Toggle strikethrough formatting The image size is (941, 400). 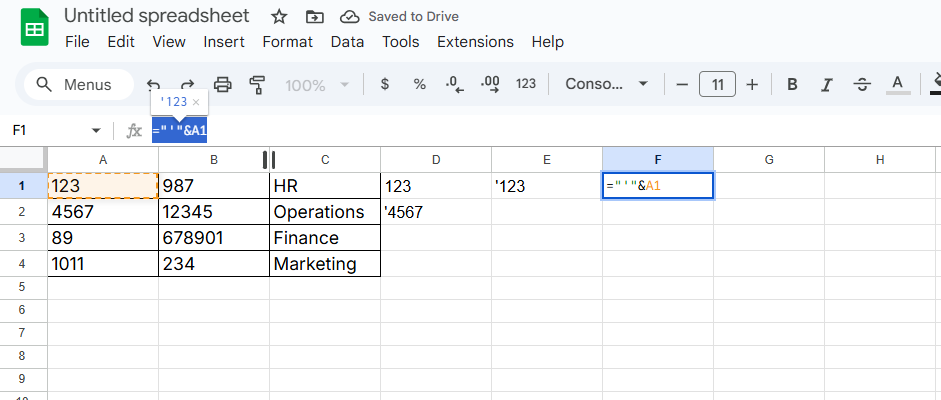[x=862, y=85]
